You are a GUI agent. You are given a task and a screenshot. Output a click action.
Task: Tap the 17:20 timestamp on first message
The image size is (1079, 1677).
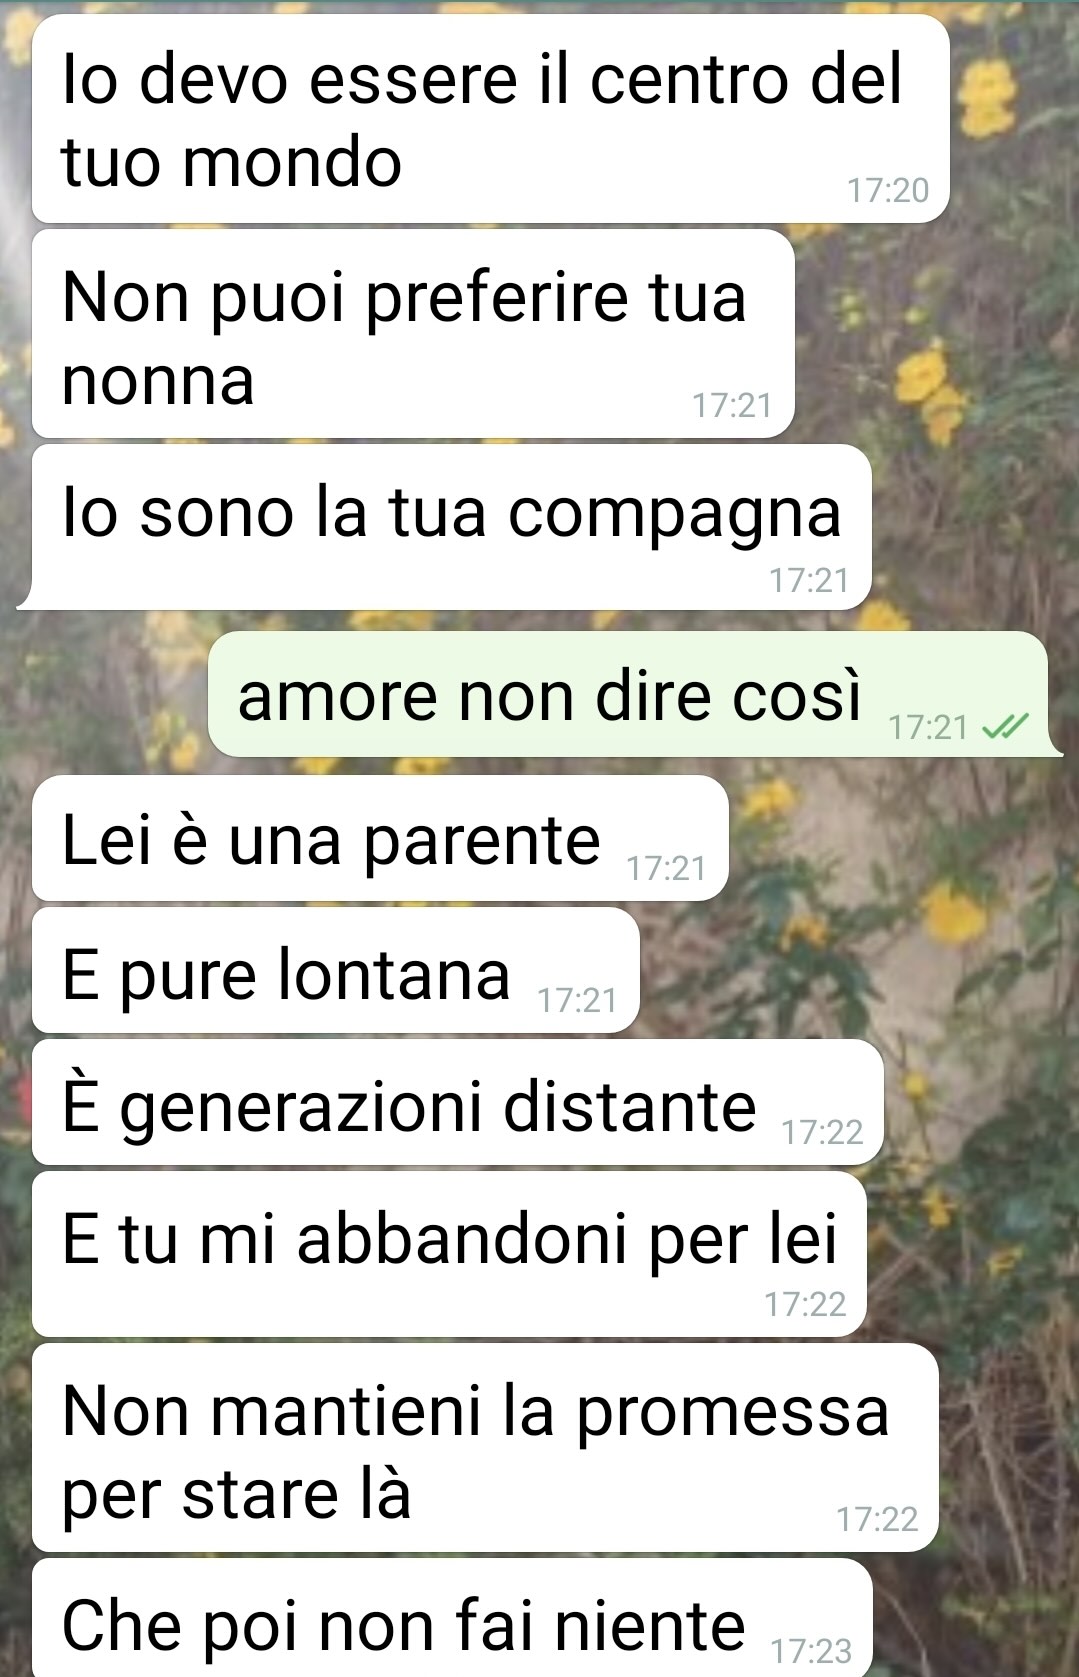click(x=888, y=190)
